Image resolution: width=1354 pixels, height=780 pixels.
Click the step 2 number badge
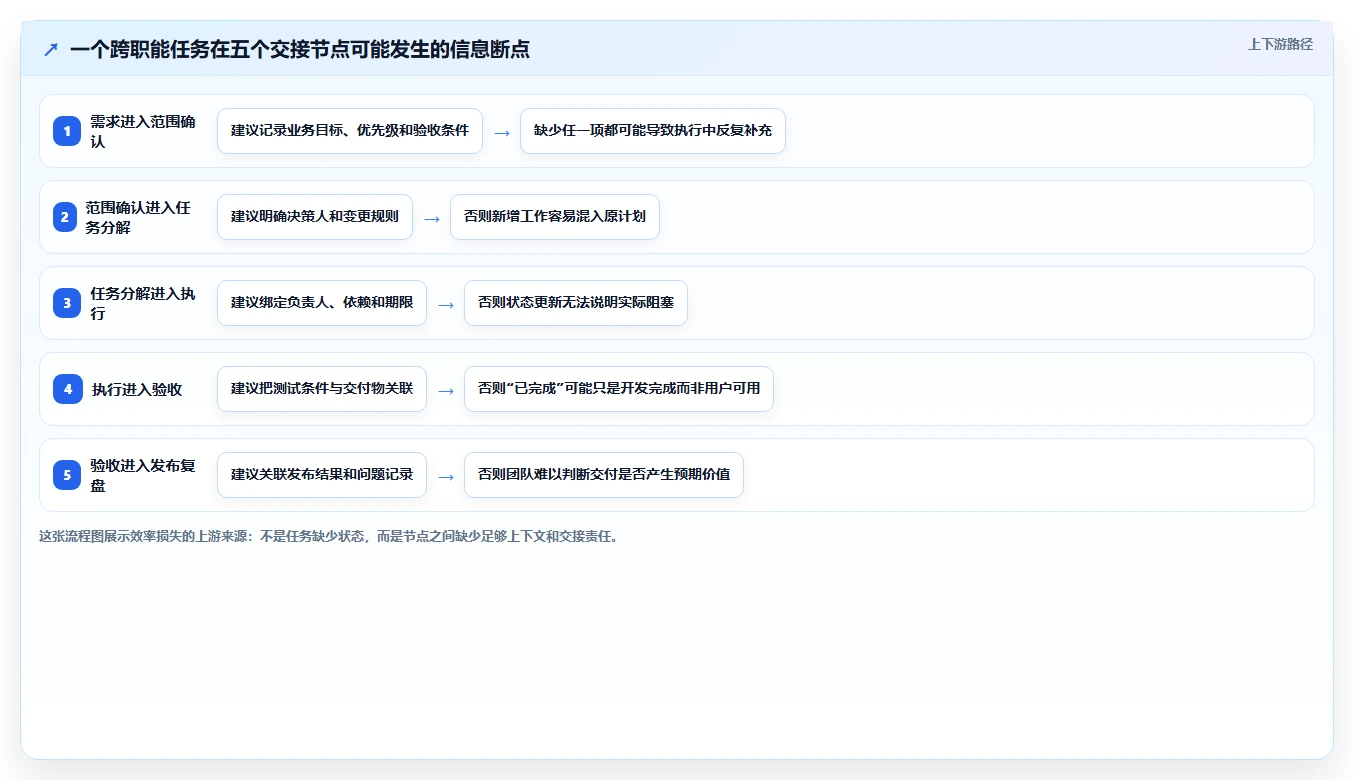tap(65, 217)
